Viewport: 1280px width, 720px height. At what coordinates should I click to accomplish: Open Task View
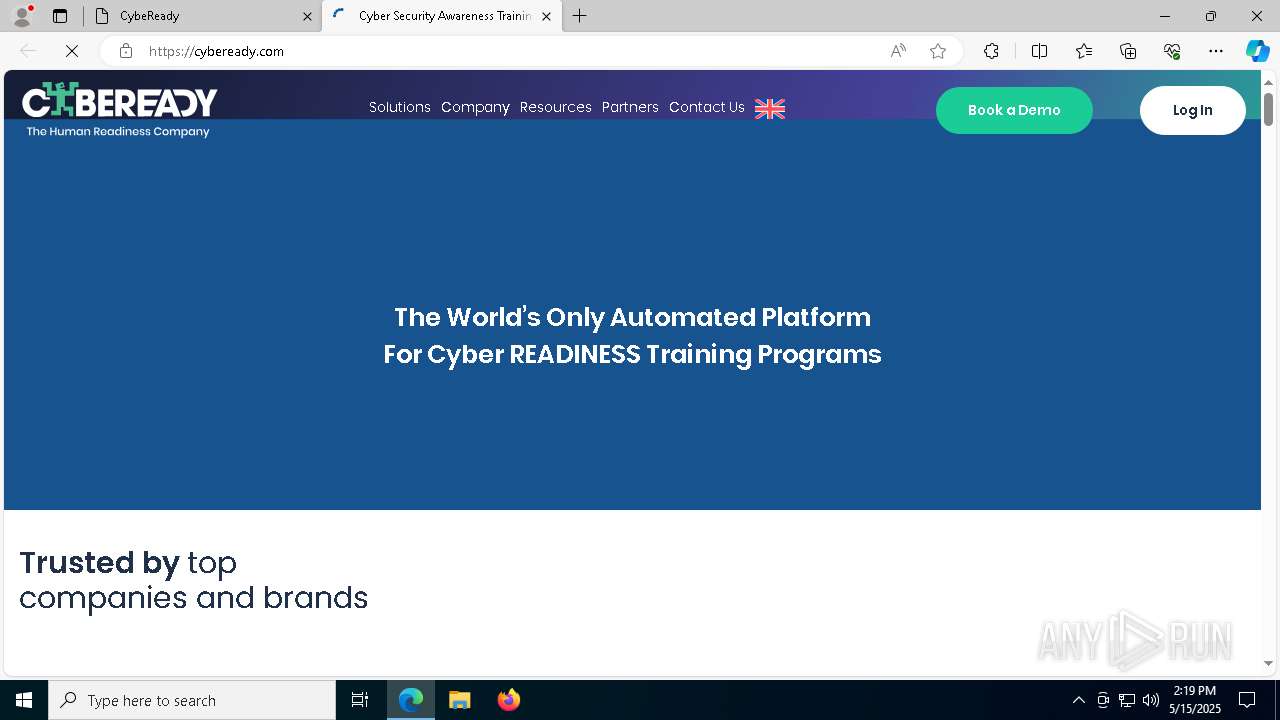[x=360, y=700]
